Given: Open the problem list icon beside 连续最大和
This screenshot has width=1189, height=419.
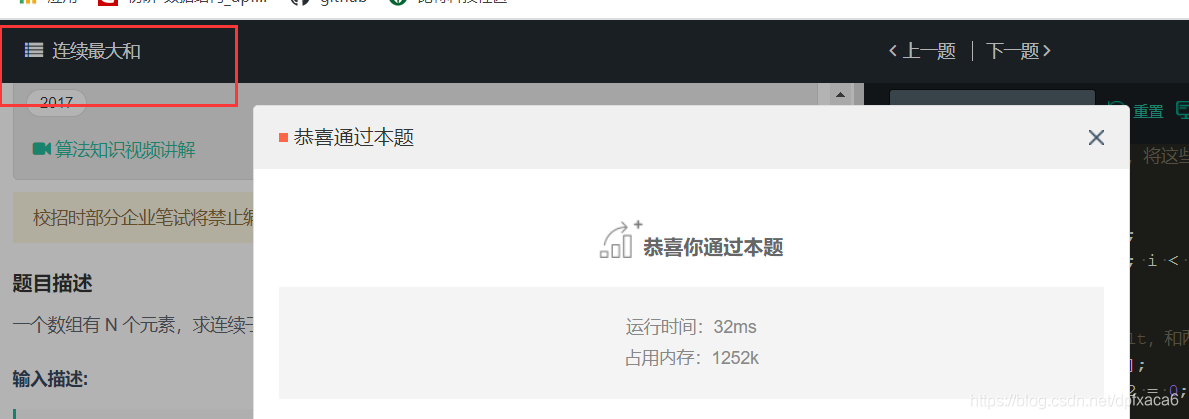Looking at the screenshot, I should (33, 51).
